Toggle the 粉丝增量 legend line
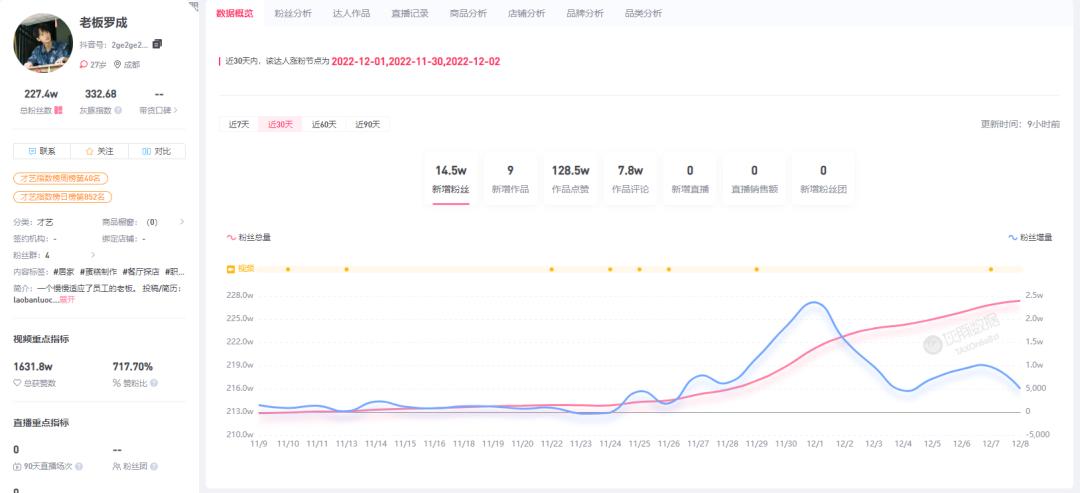 [x=1030, y=237]
